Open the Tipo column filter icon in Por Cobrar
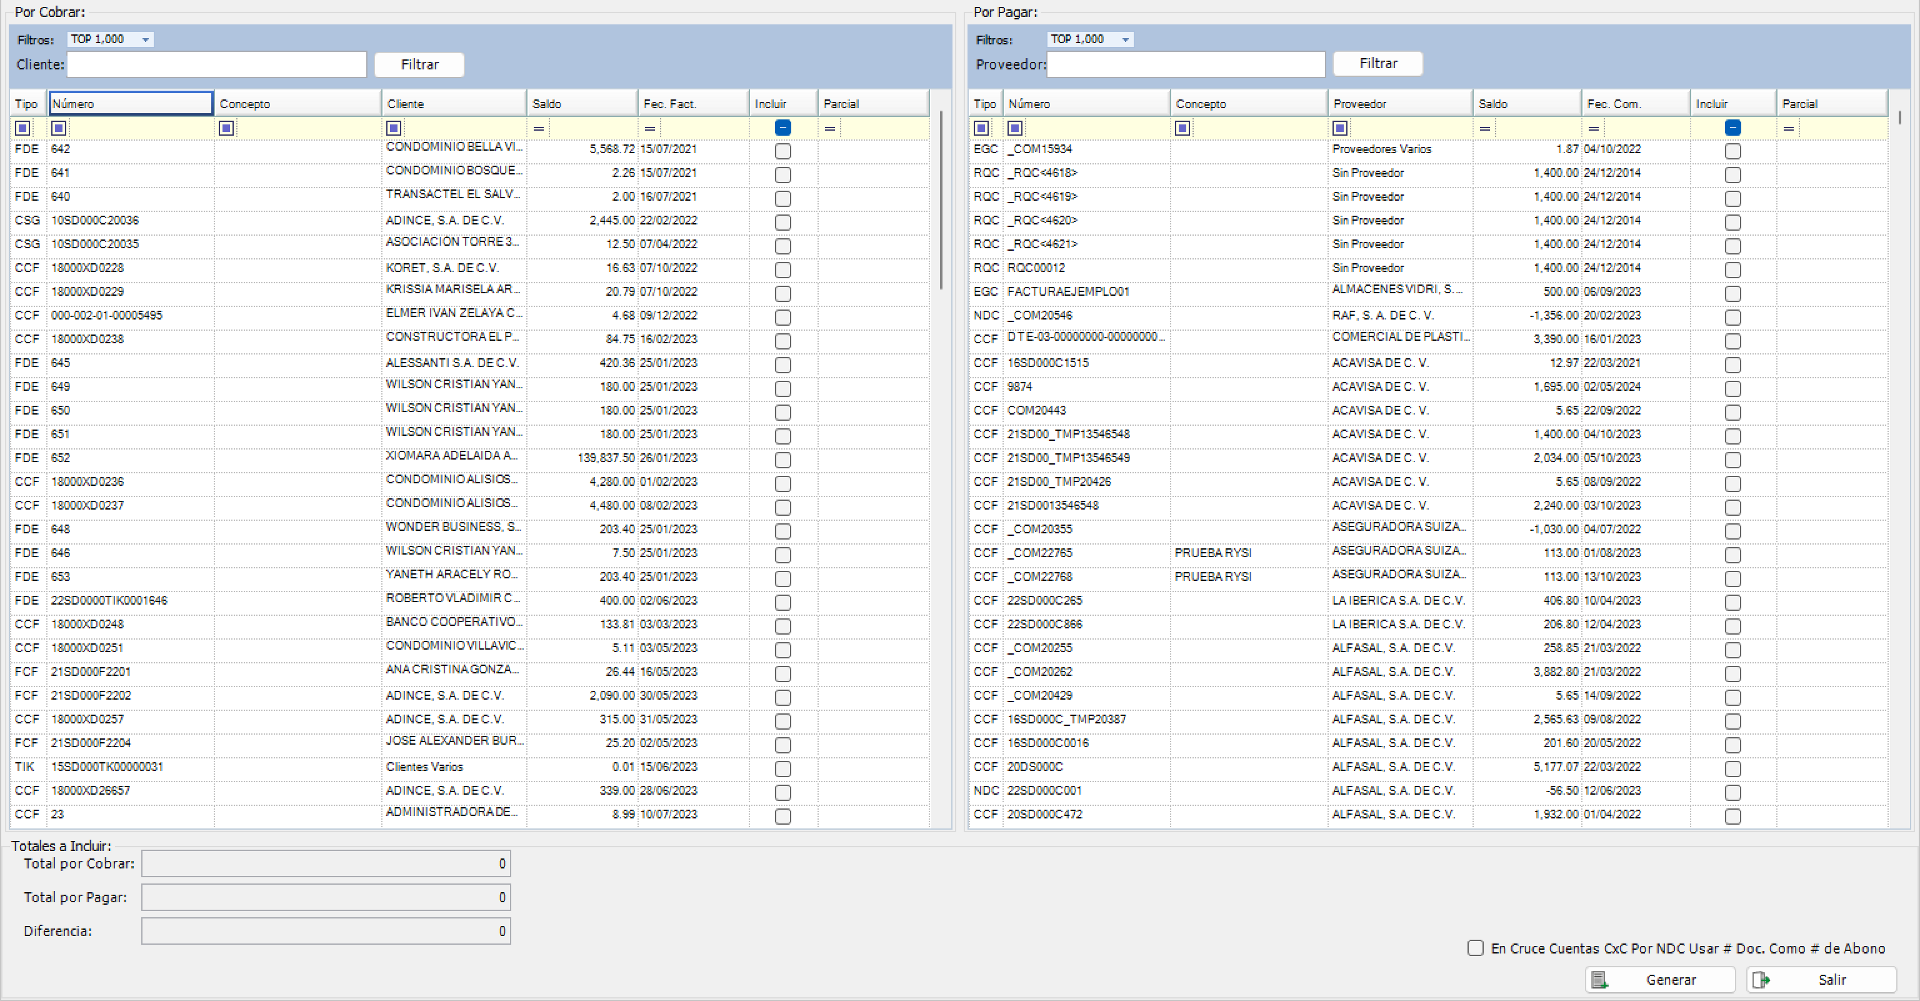1920x1001 pixels. pyautogui.click(x=20, y=128)
